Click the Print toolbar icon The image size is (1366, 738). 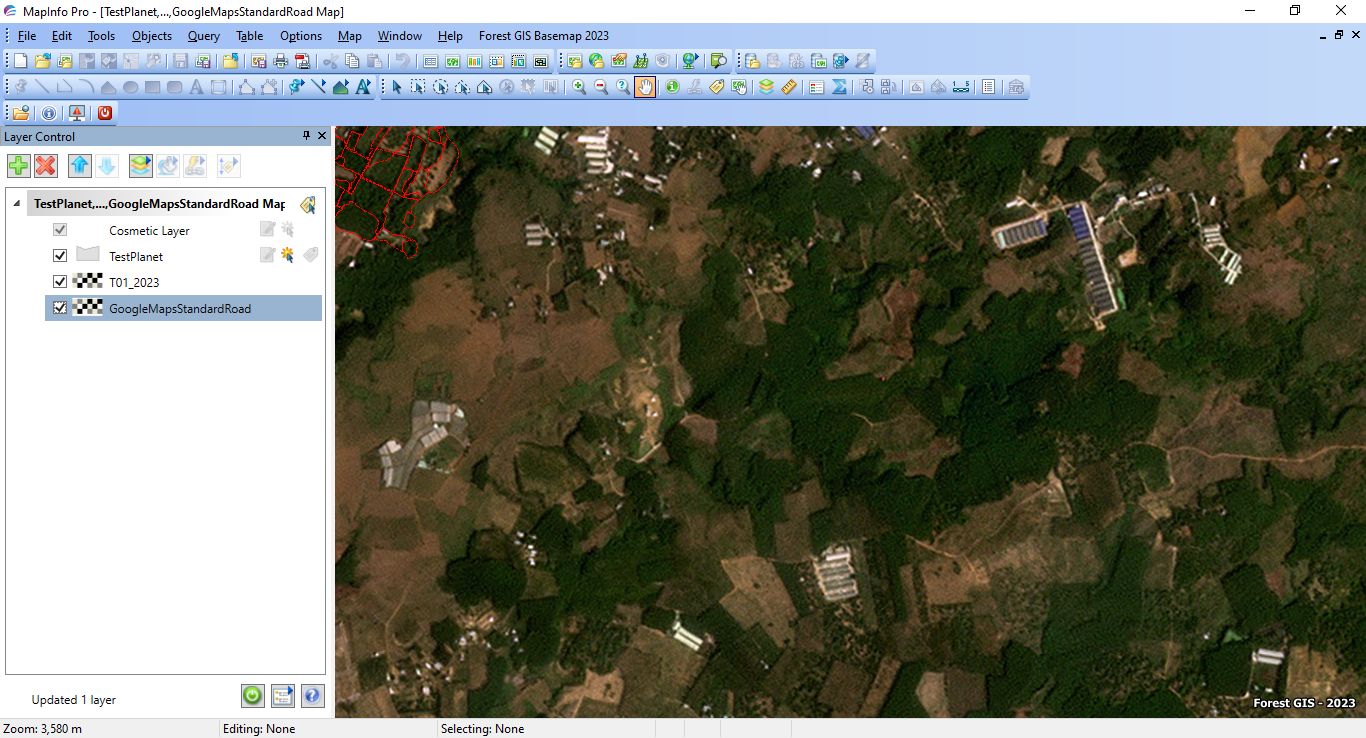point(280,61)
